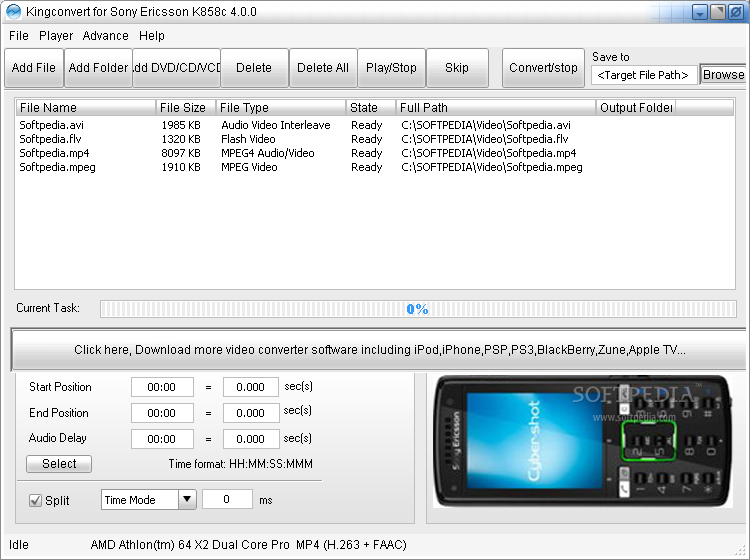Click the Delete button
This screenshot has height=560, width=750.
click(254, 68)
